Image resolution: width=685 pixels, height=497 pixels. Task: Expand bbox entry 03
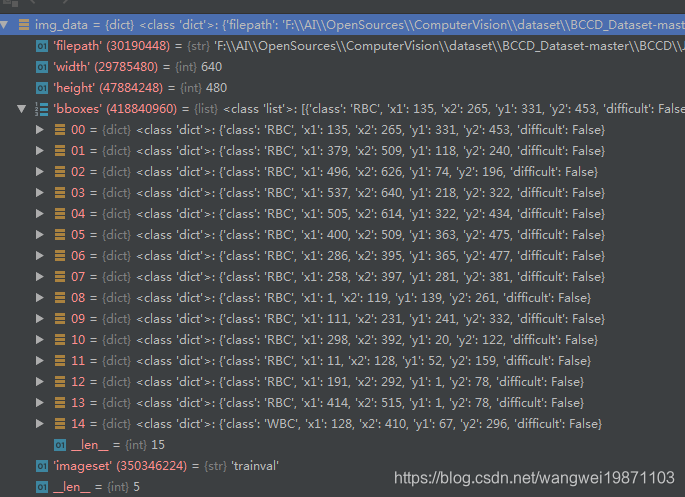click(40, 193)
